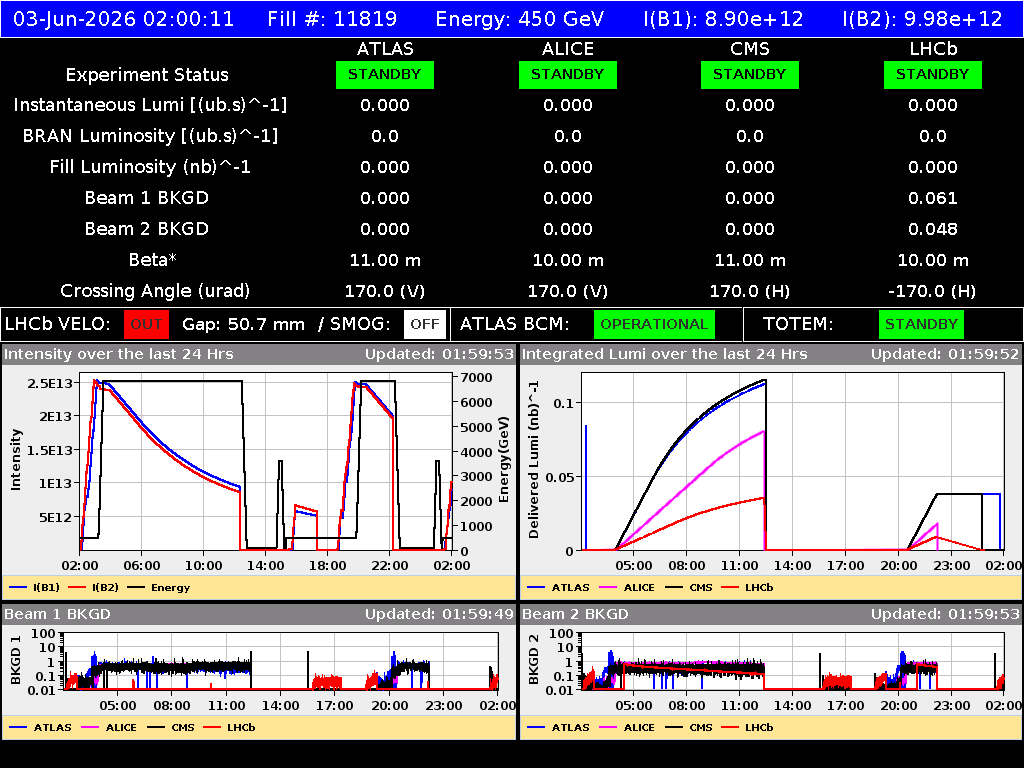The width and height of the screenshot is (1024, 768).
Task: Click the green STANDBY badge beside TOTEM
Action: [921, 325]
